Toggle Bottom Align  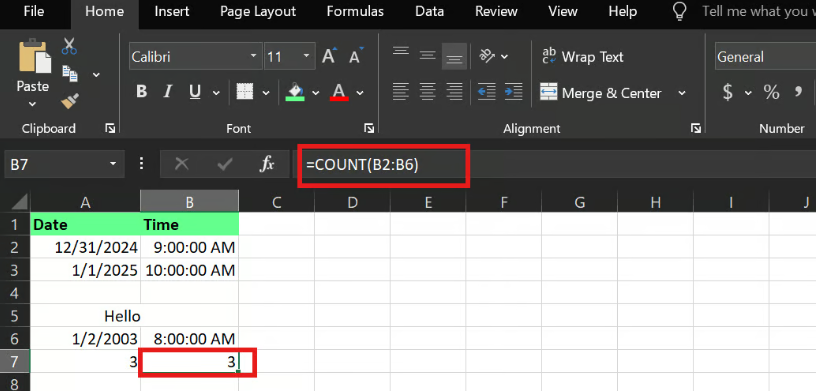pyautogui.click(x=454, y=56)
